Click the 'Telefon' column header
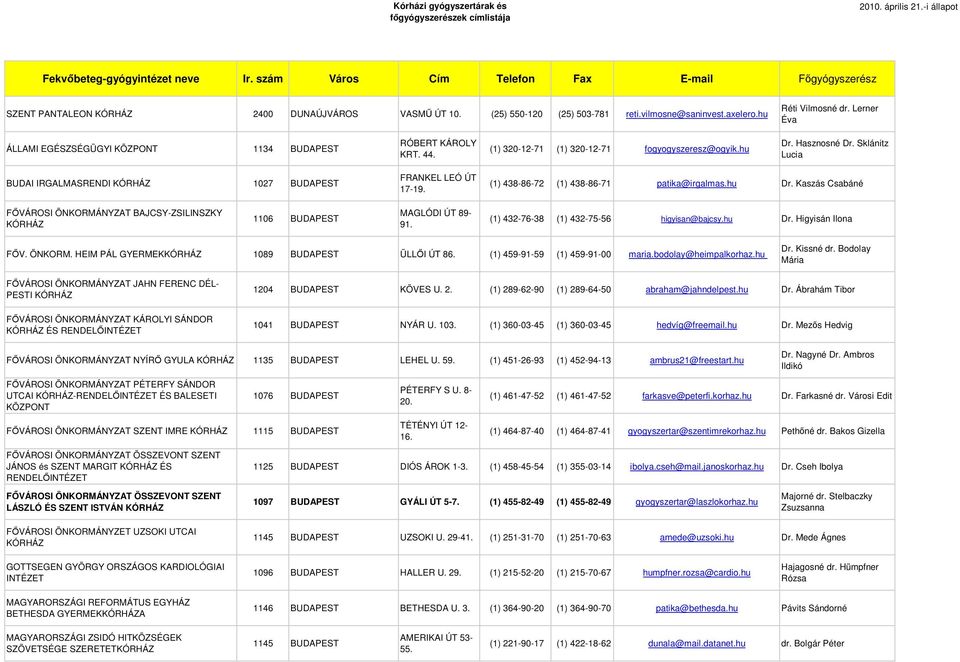Image resolution: width=960 pixels, height=662 pixels. click(x=516, y=78)
